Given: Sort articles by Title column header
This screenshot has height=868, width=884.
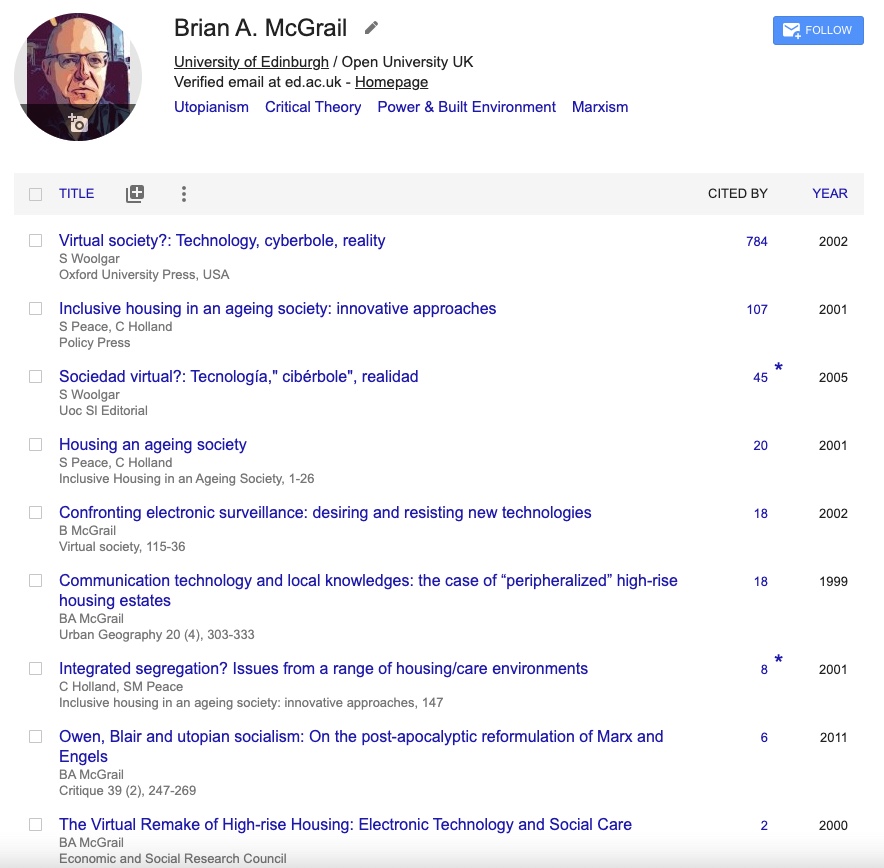Looking at the screenshot, I should [x=76, y=194].
